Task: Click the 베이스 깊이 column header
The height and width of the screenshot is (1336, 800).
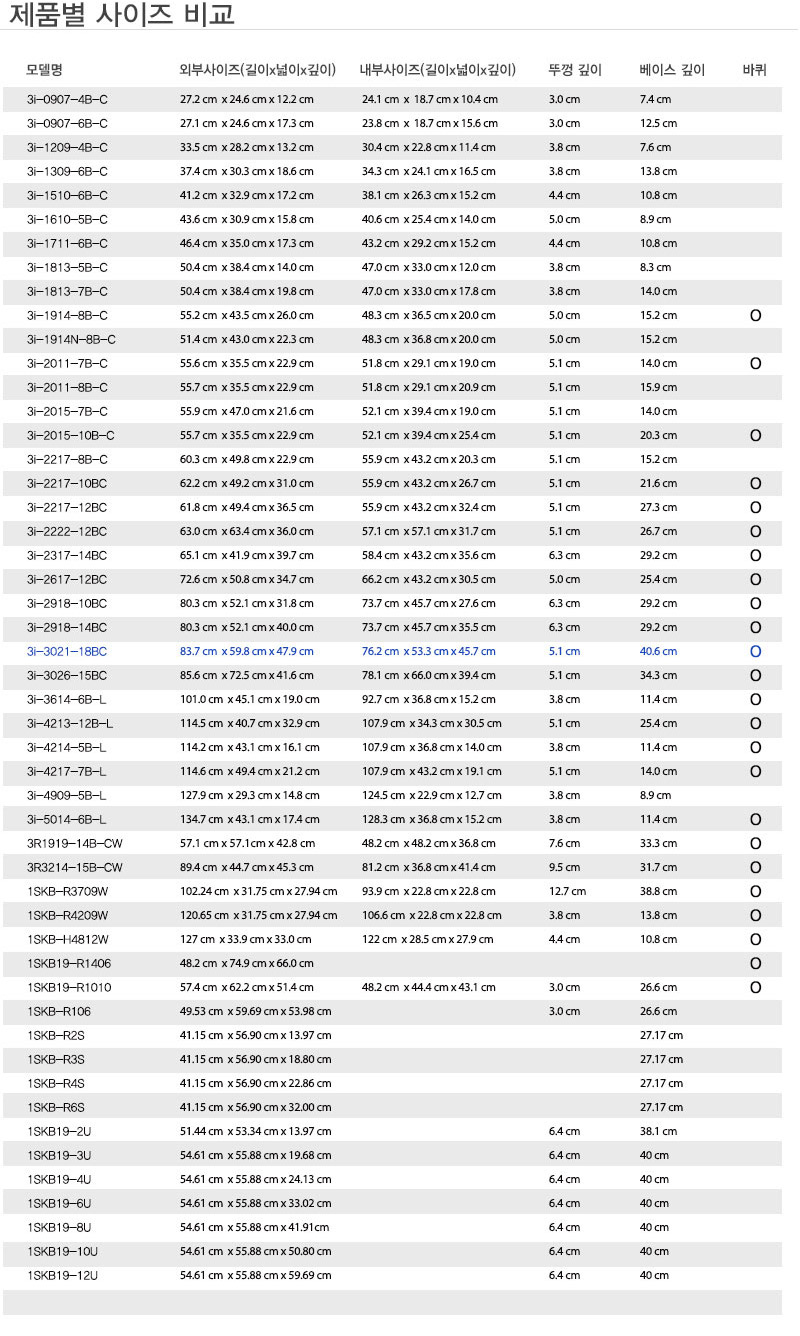Action: click(672, 70)
